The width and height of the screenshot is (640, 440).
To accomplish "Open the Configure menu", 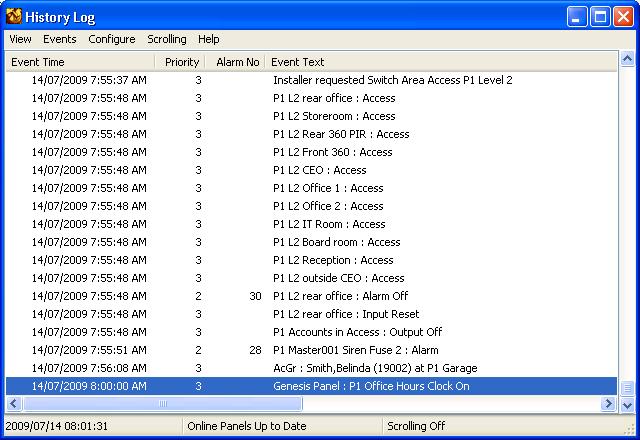I will coord(111,39).
